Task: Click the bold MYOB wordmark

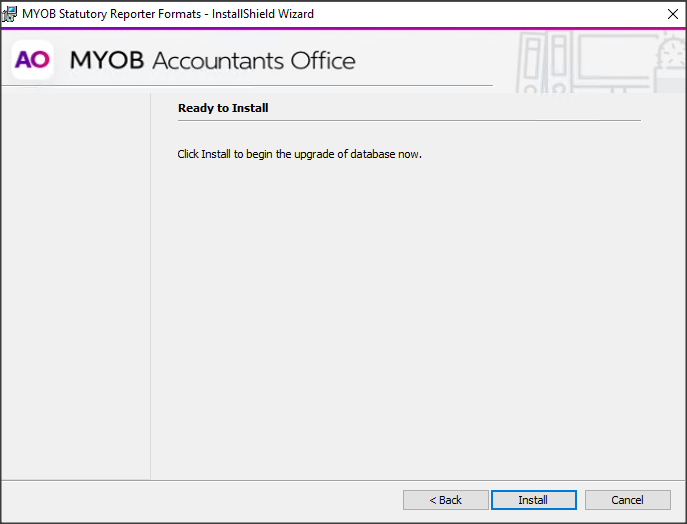Action: 106,61
